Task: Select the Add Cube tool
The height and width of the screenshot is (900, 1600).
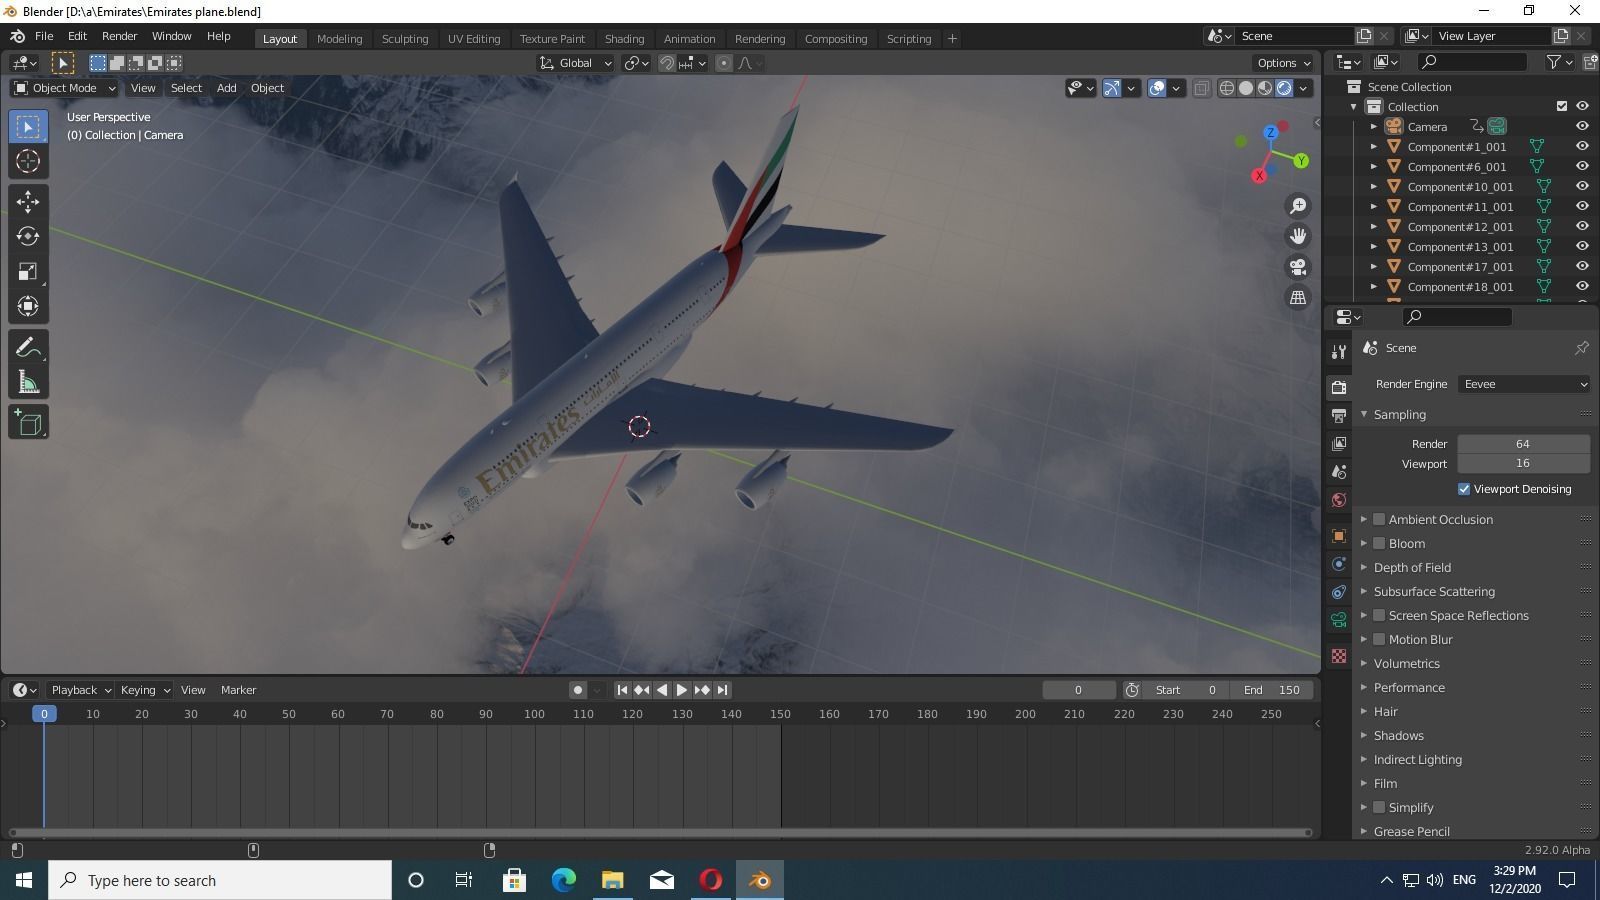Action: (x=28, y=423)
